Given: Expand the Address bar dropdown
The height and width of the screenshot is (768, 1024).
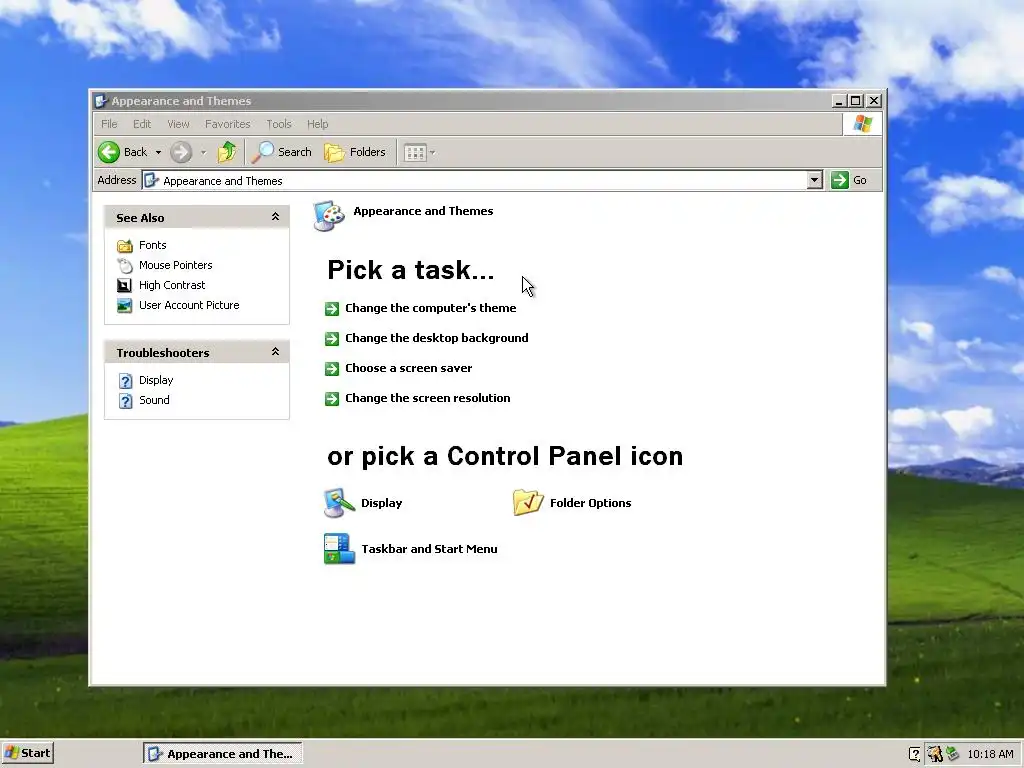Looking at the screenshot, I should [814, 180].
